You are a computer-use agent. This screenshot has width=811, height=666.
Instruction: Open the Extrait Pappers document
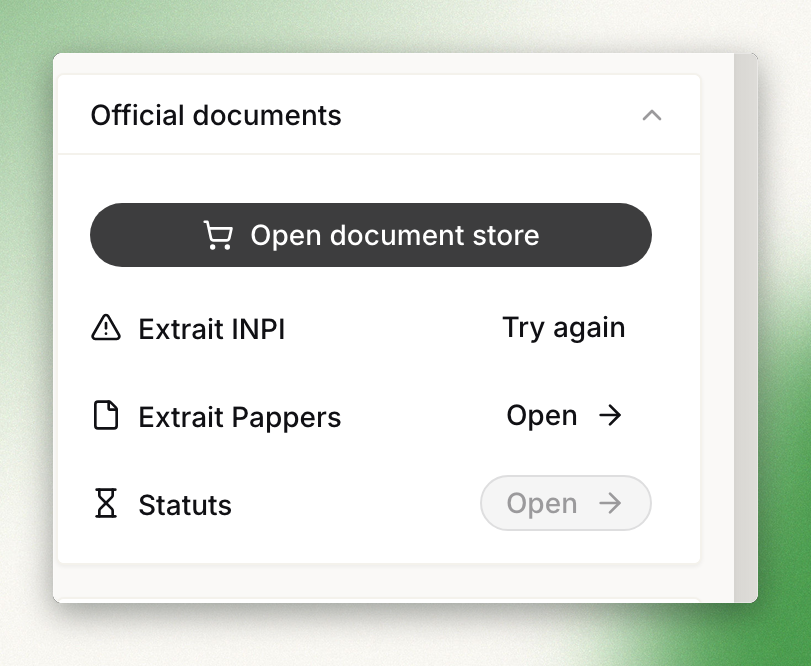(565, 415)
